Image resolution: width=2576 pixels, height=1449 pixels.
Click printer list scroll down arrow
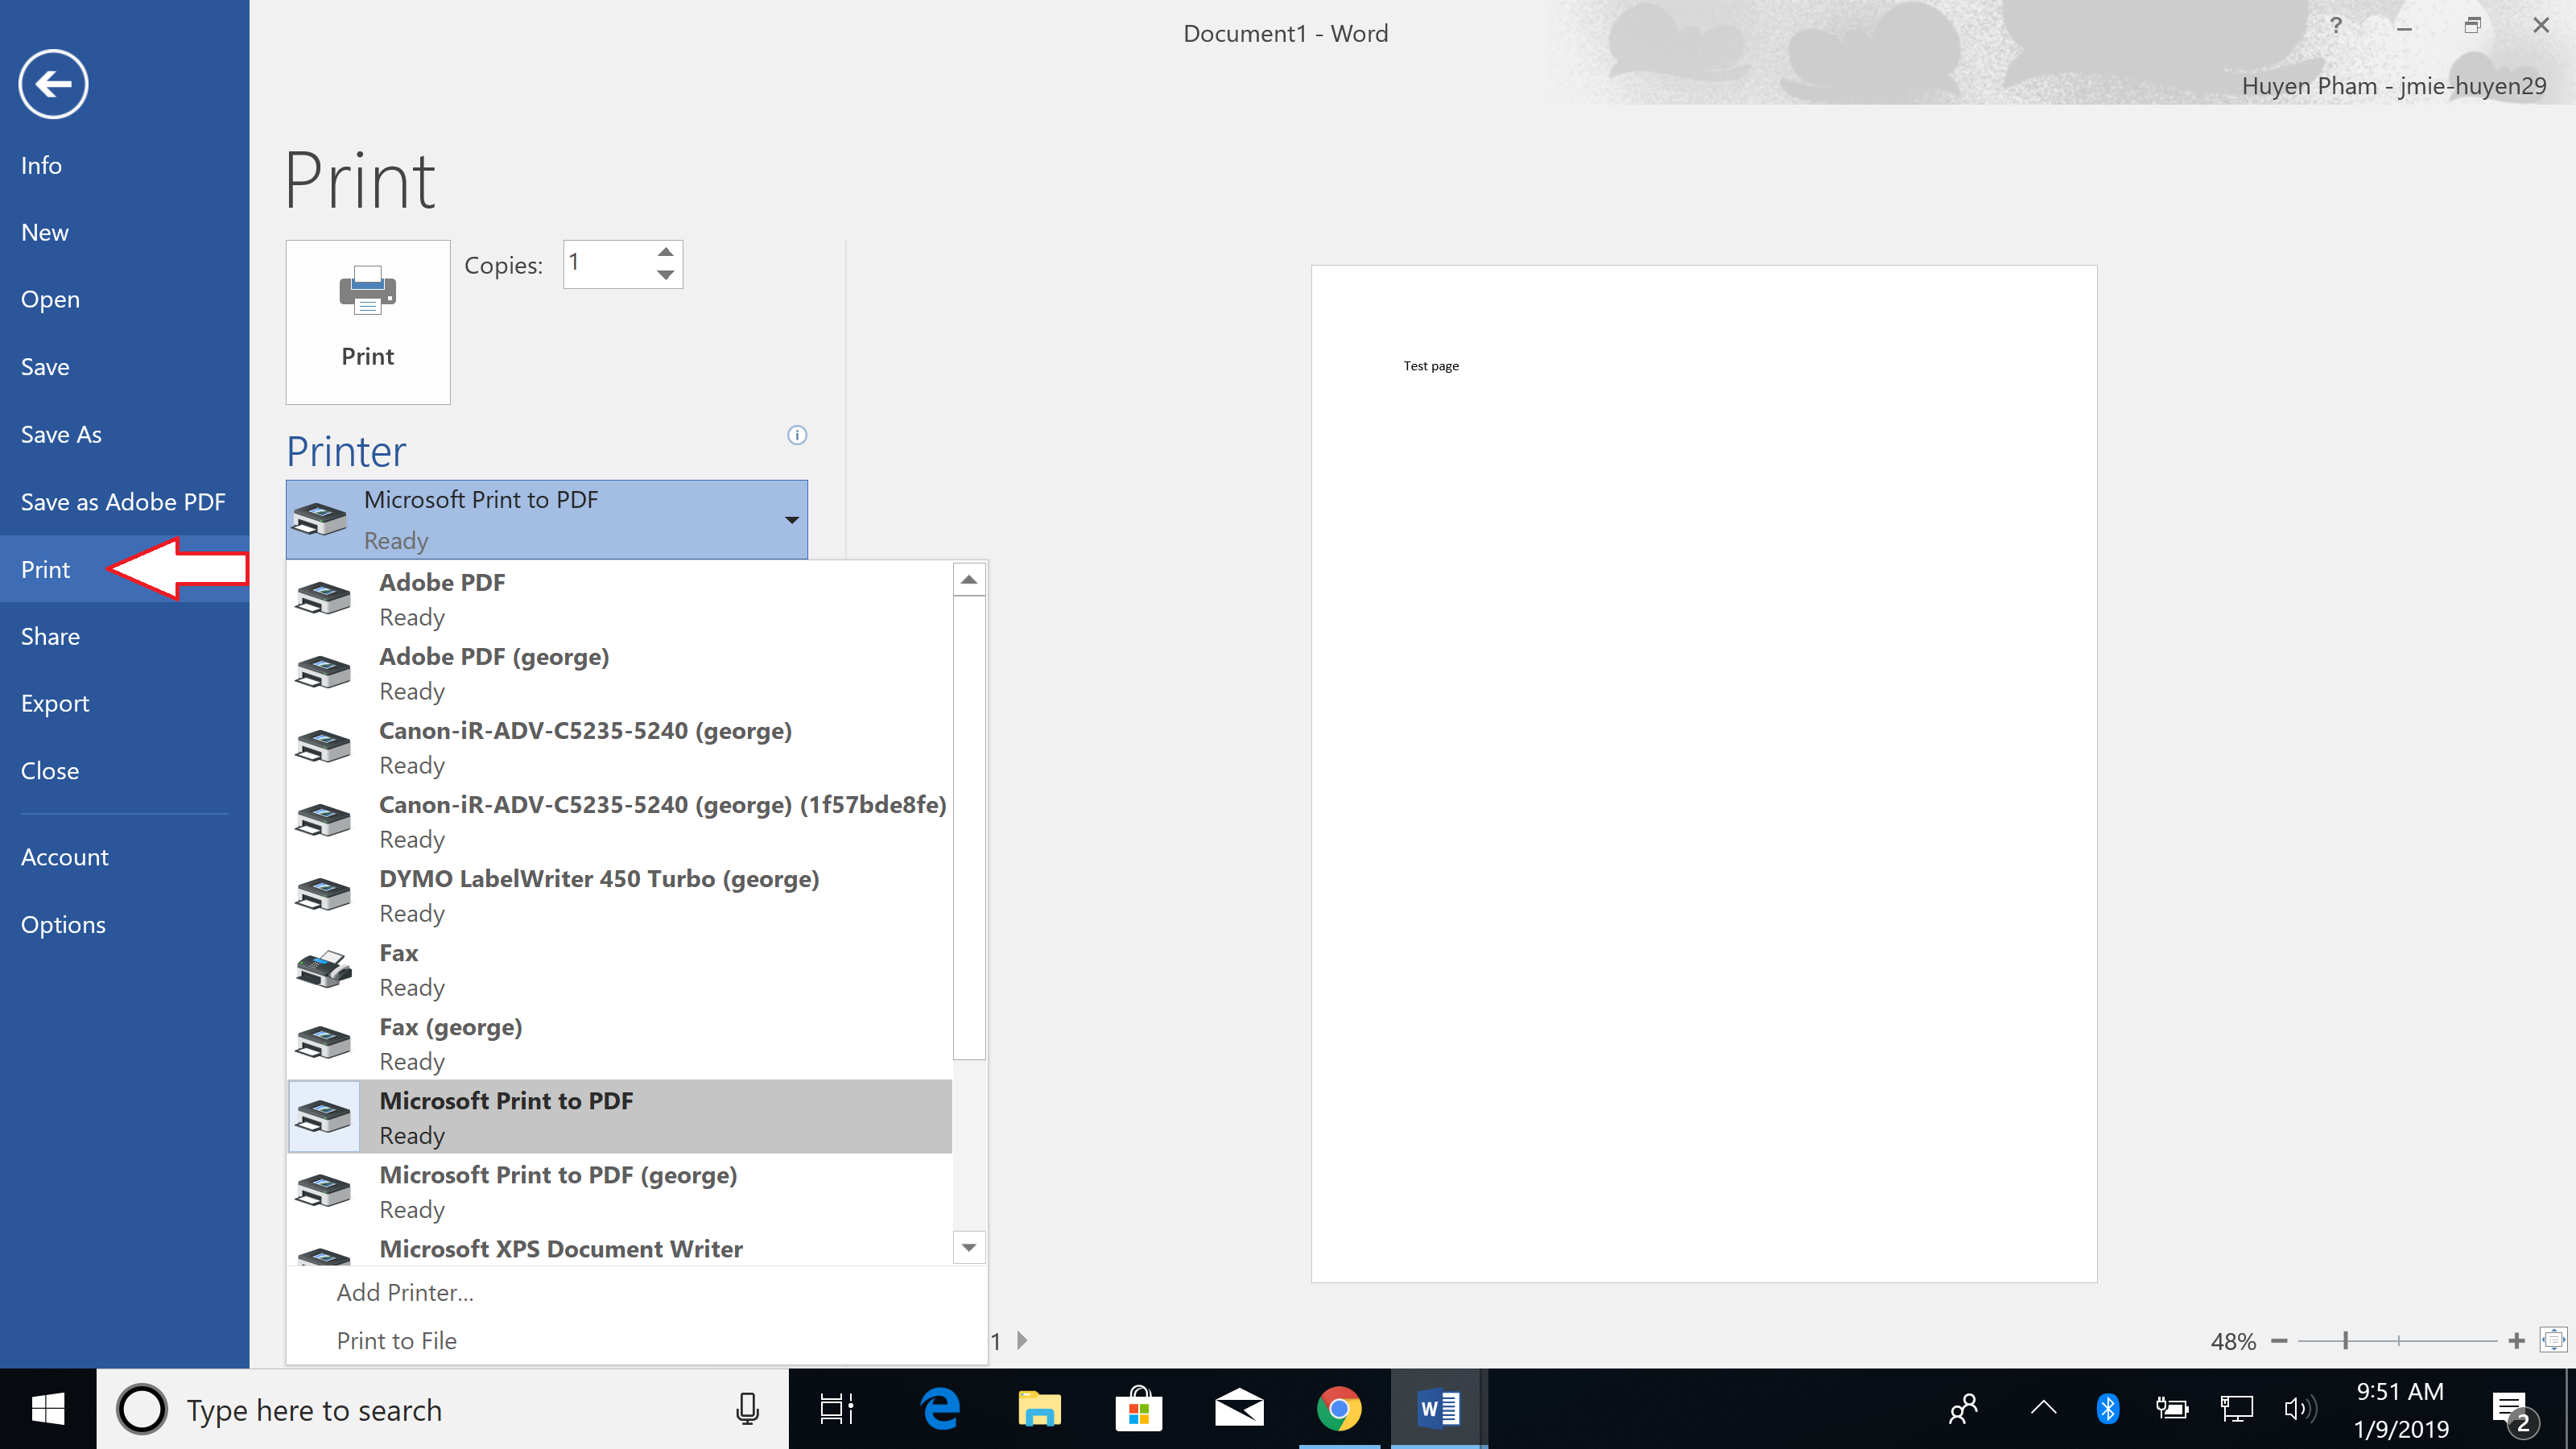969,1247
